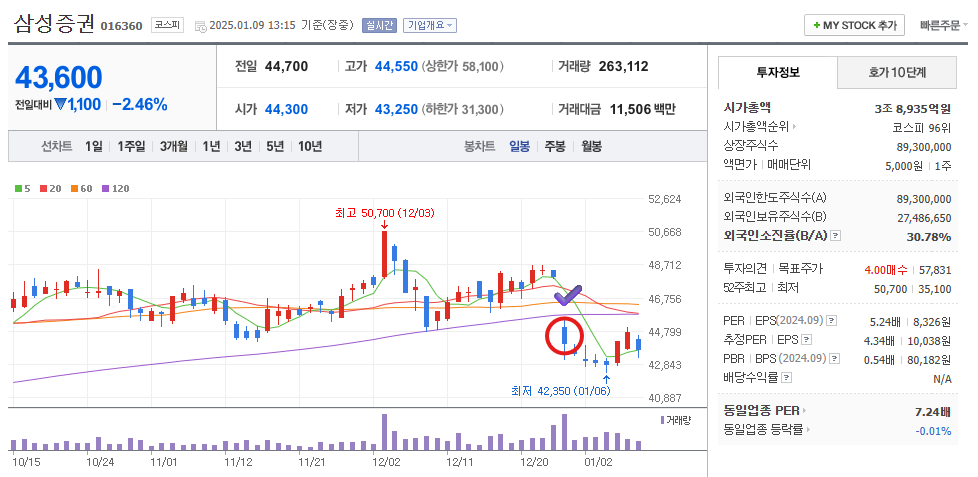The image size is (978, 477).
Task: Click the 거래량 value 263,112
Action: tap(623, 66)
